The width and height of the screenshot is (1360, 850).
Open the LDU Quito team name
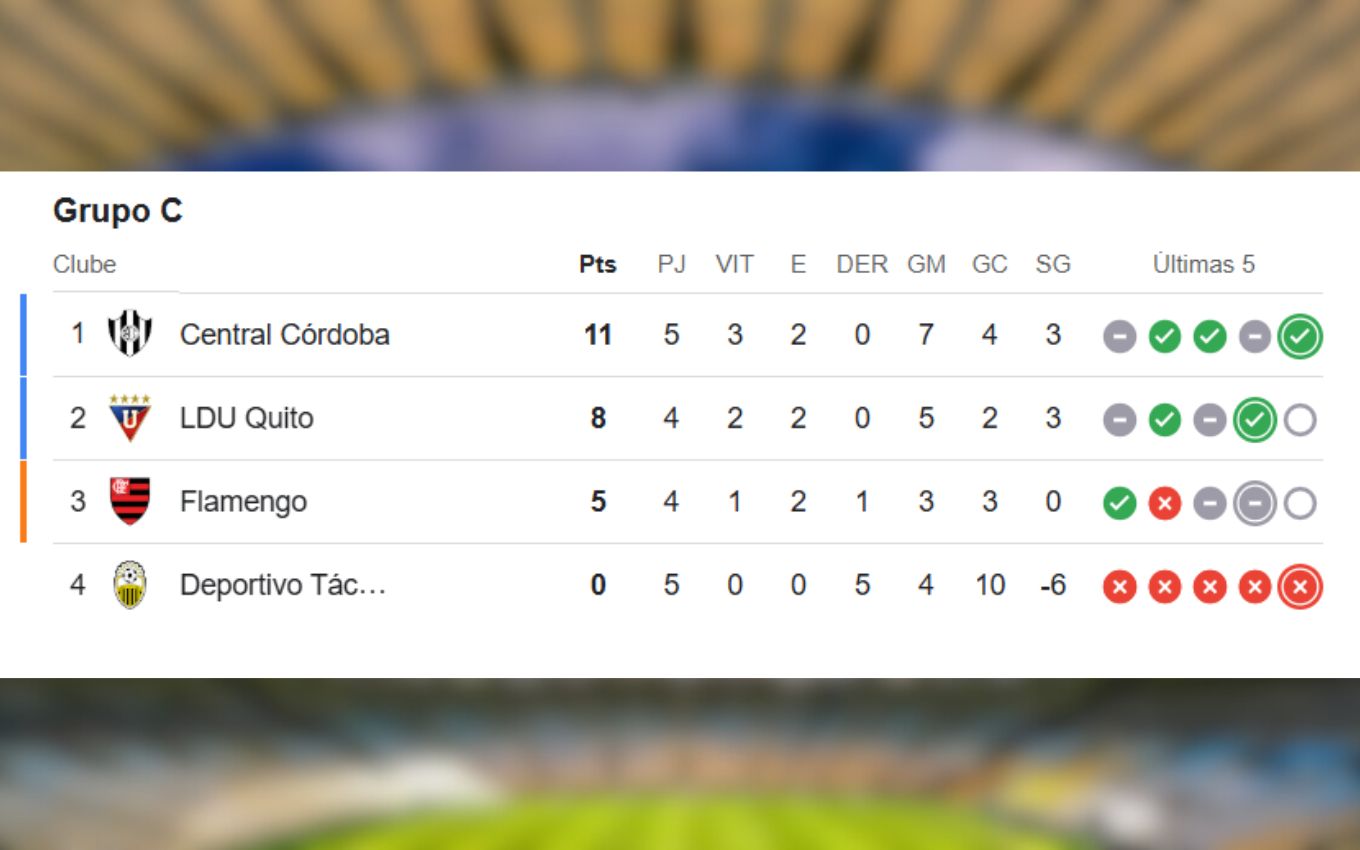point(246,418)
